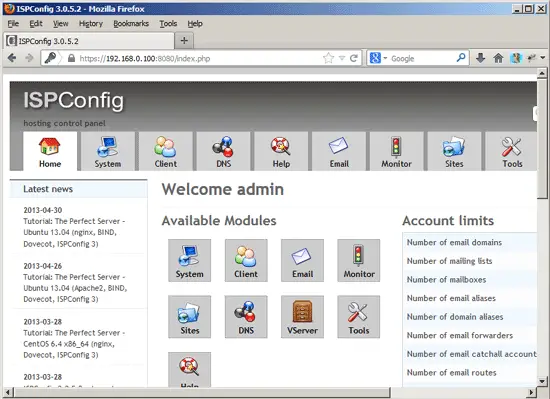Screen dimensions: 550x399
Task: Launch Sites module under Available Modules
Action: (189, 317)
